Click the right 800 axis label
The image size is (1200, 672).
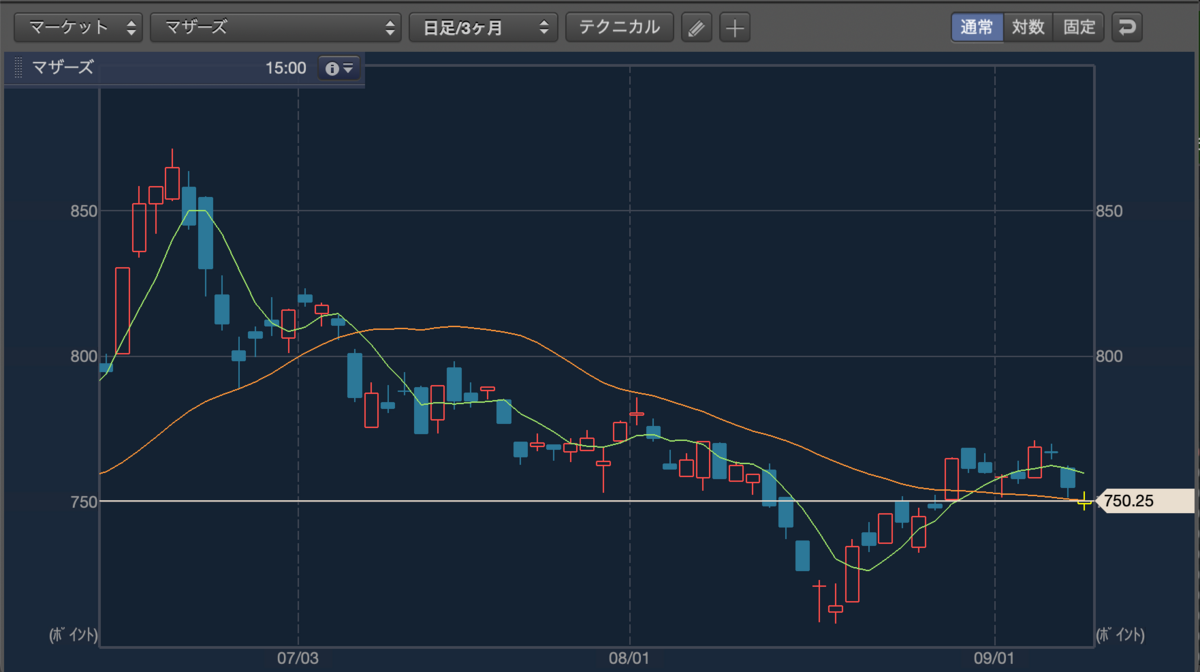coord(1109,356)
